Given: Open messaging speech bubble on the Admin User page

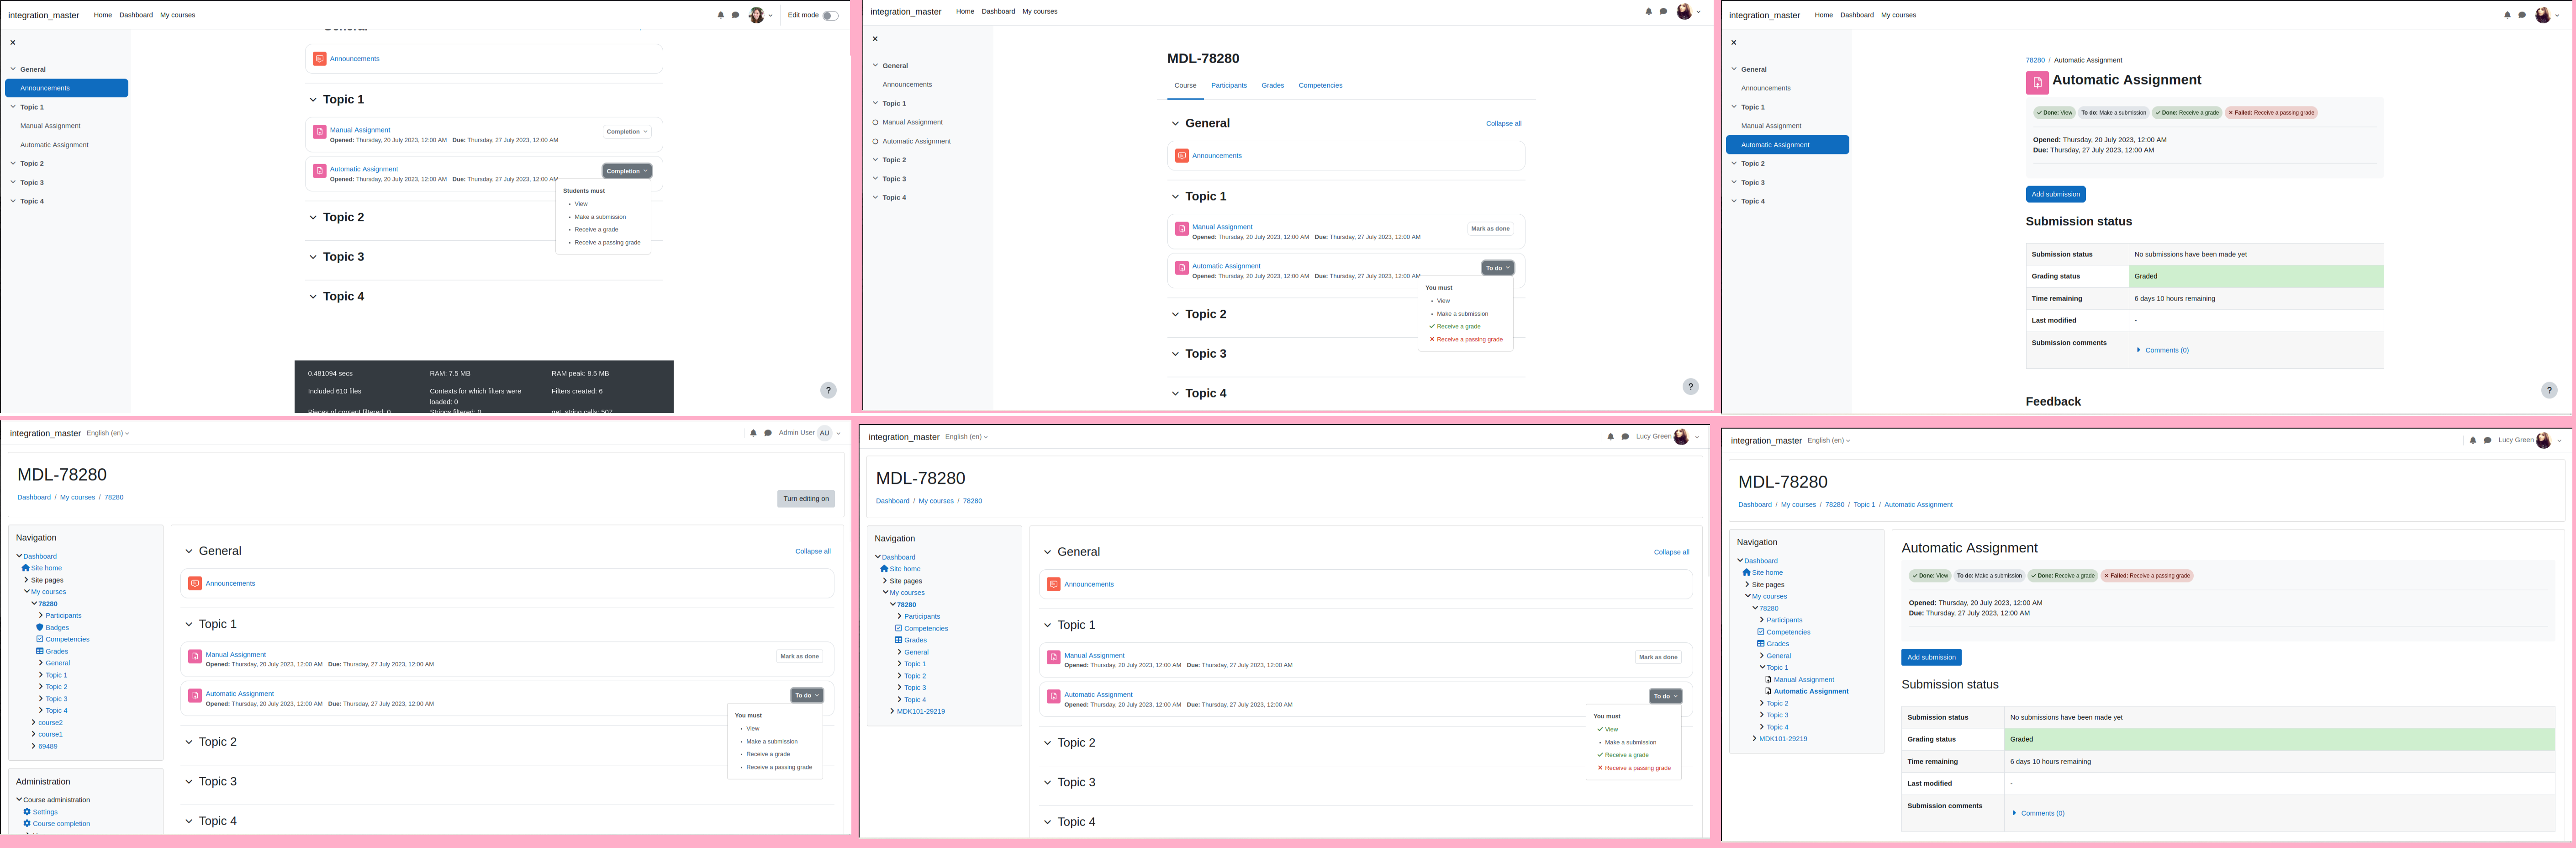Looking at the screenshot, I should 768,433.
